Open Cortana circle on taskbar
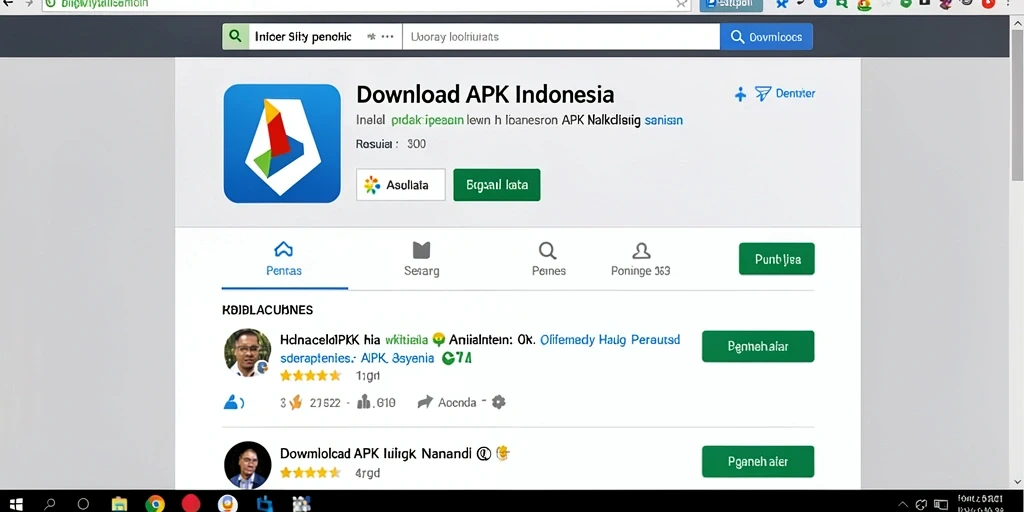This screenshot has height=512, width=1024. (83, 504)
